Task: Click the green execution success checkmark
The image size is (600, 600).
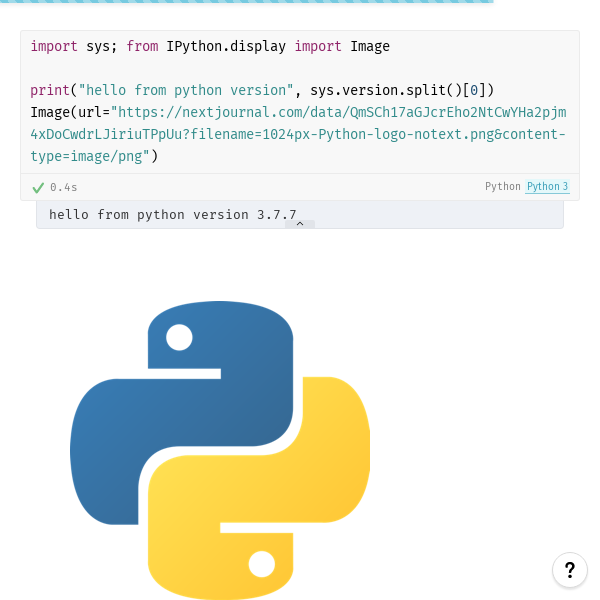Action: coord(38,188)
